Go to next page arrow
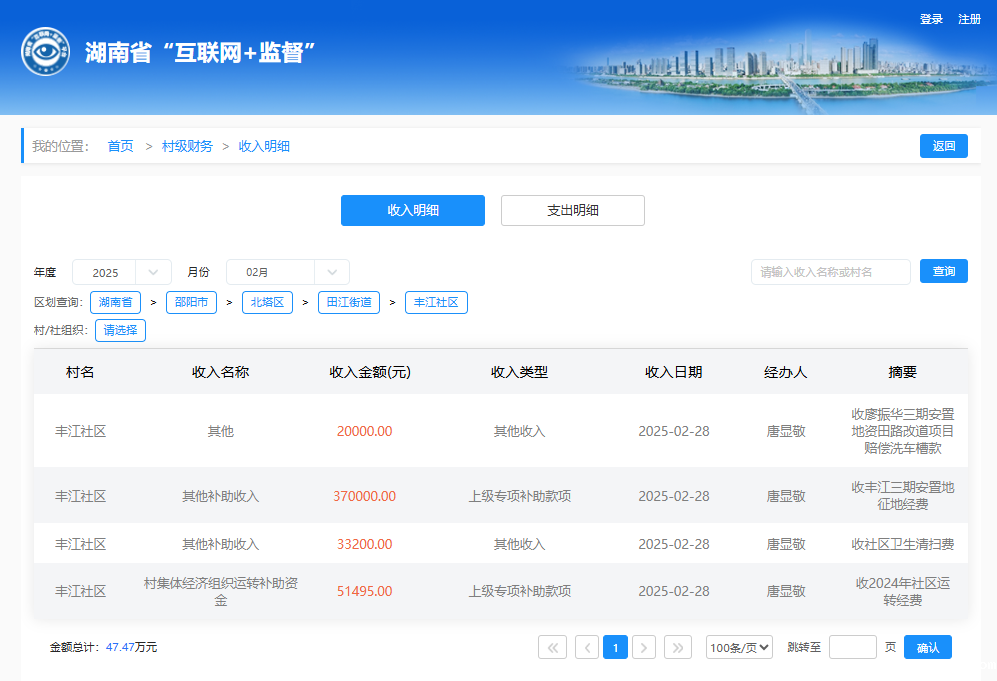This screenshot has width=997, height=681. (x=644, y=647)
